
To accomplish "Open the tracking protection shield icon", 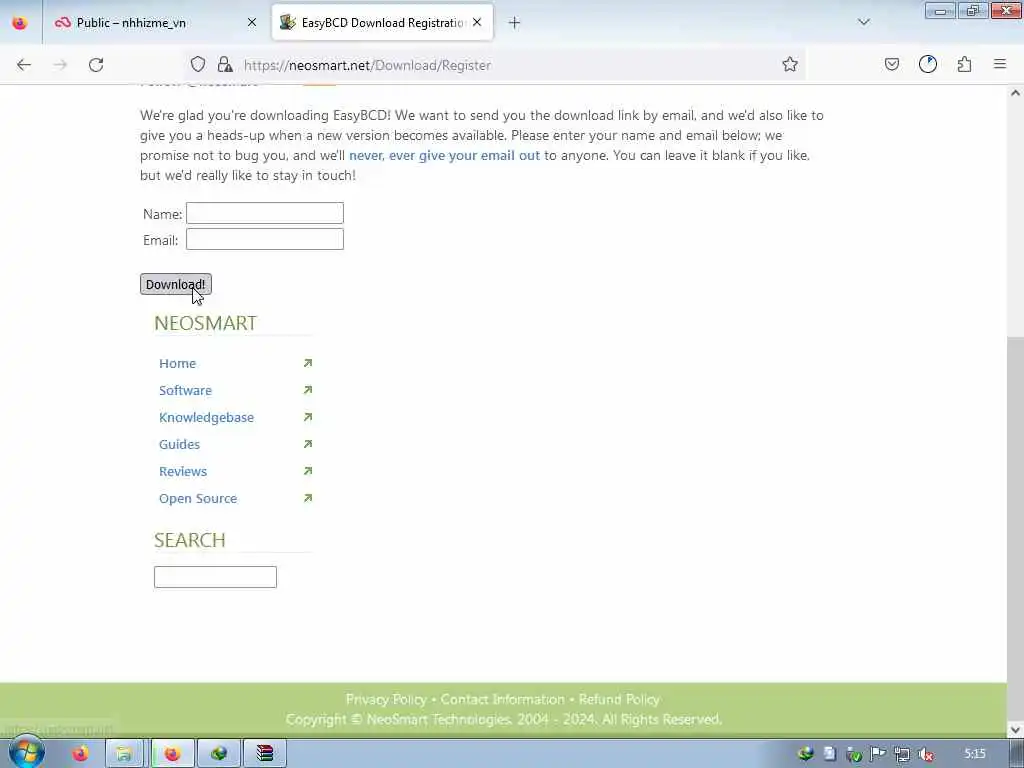I will tap(198, 64).
